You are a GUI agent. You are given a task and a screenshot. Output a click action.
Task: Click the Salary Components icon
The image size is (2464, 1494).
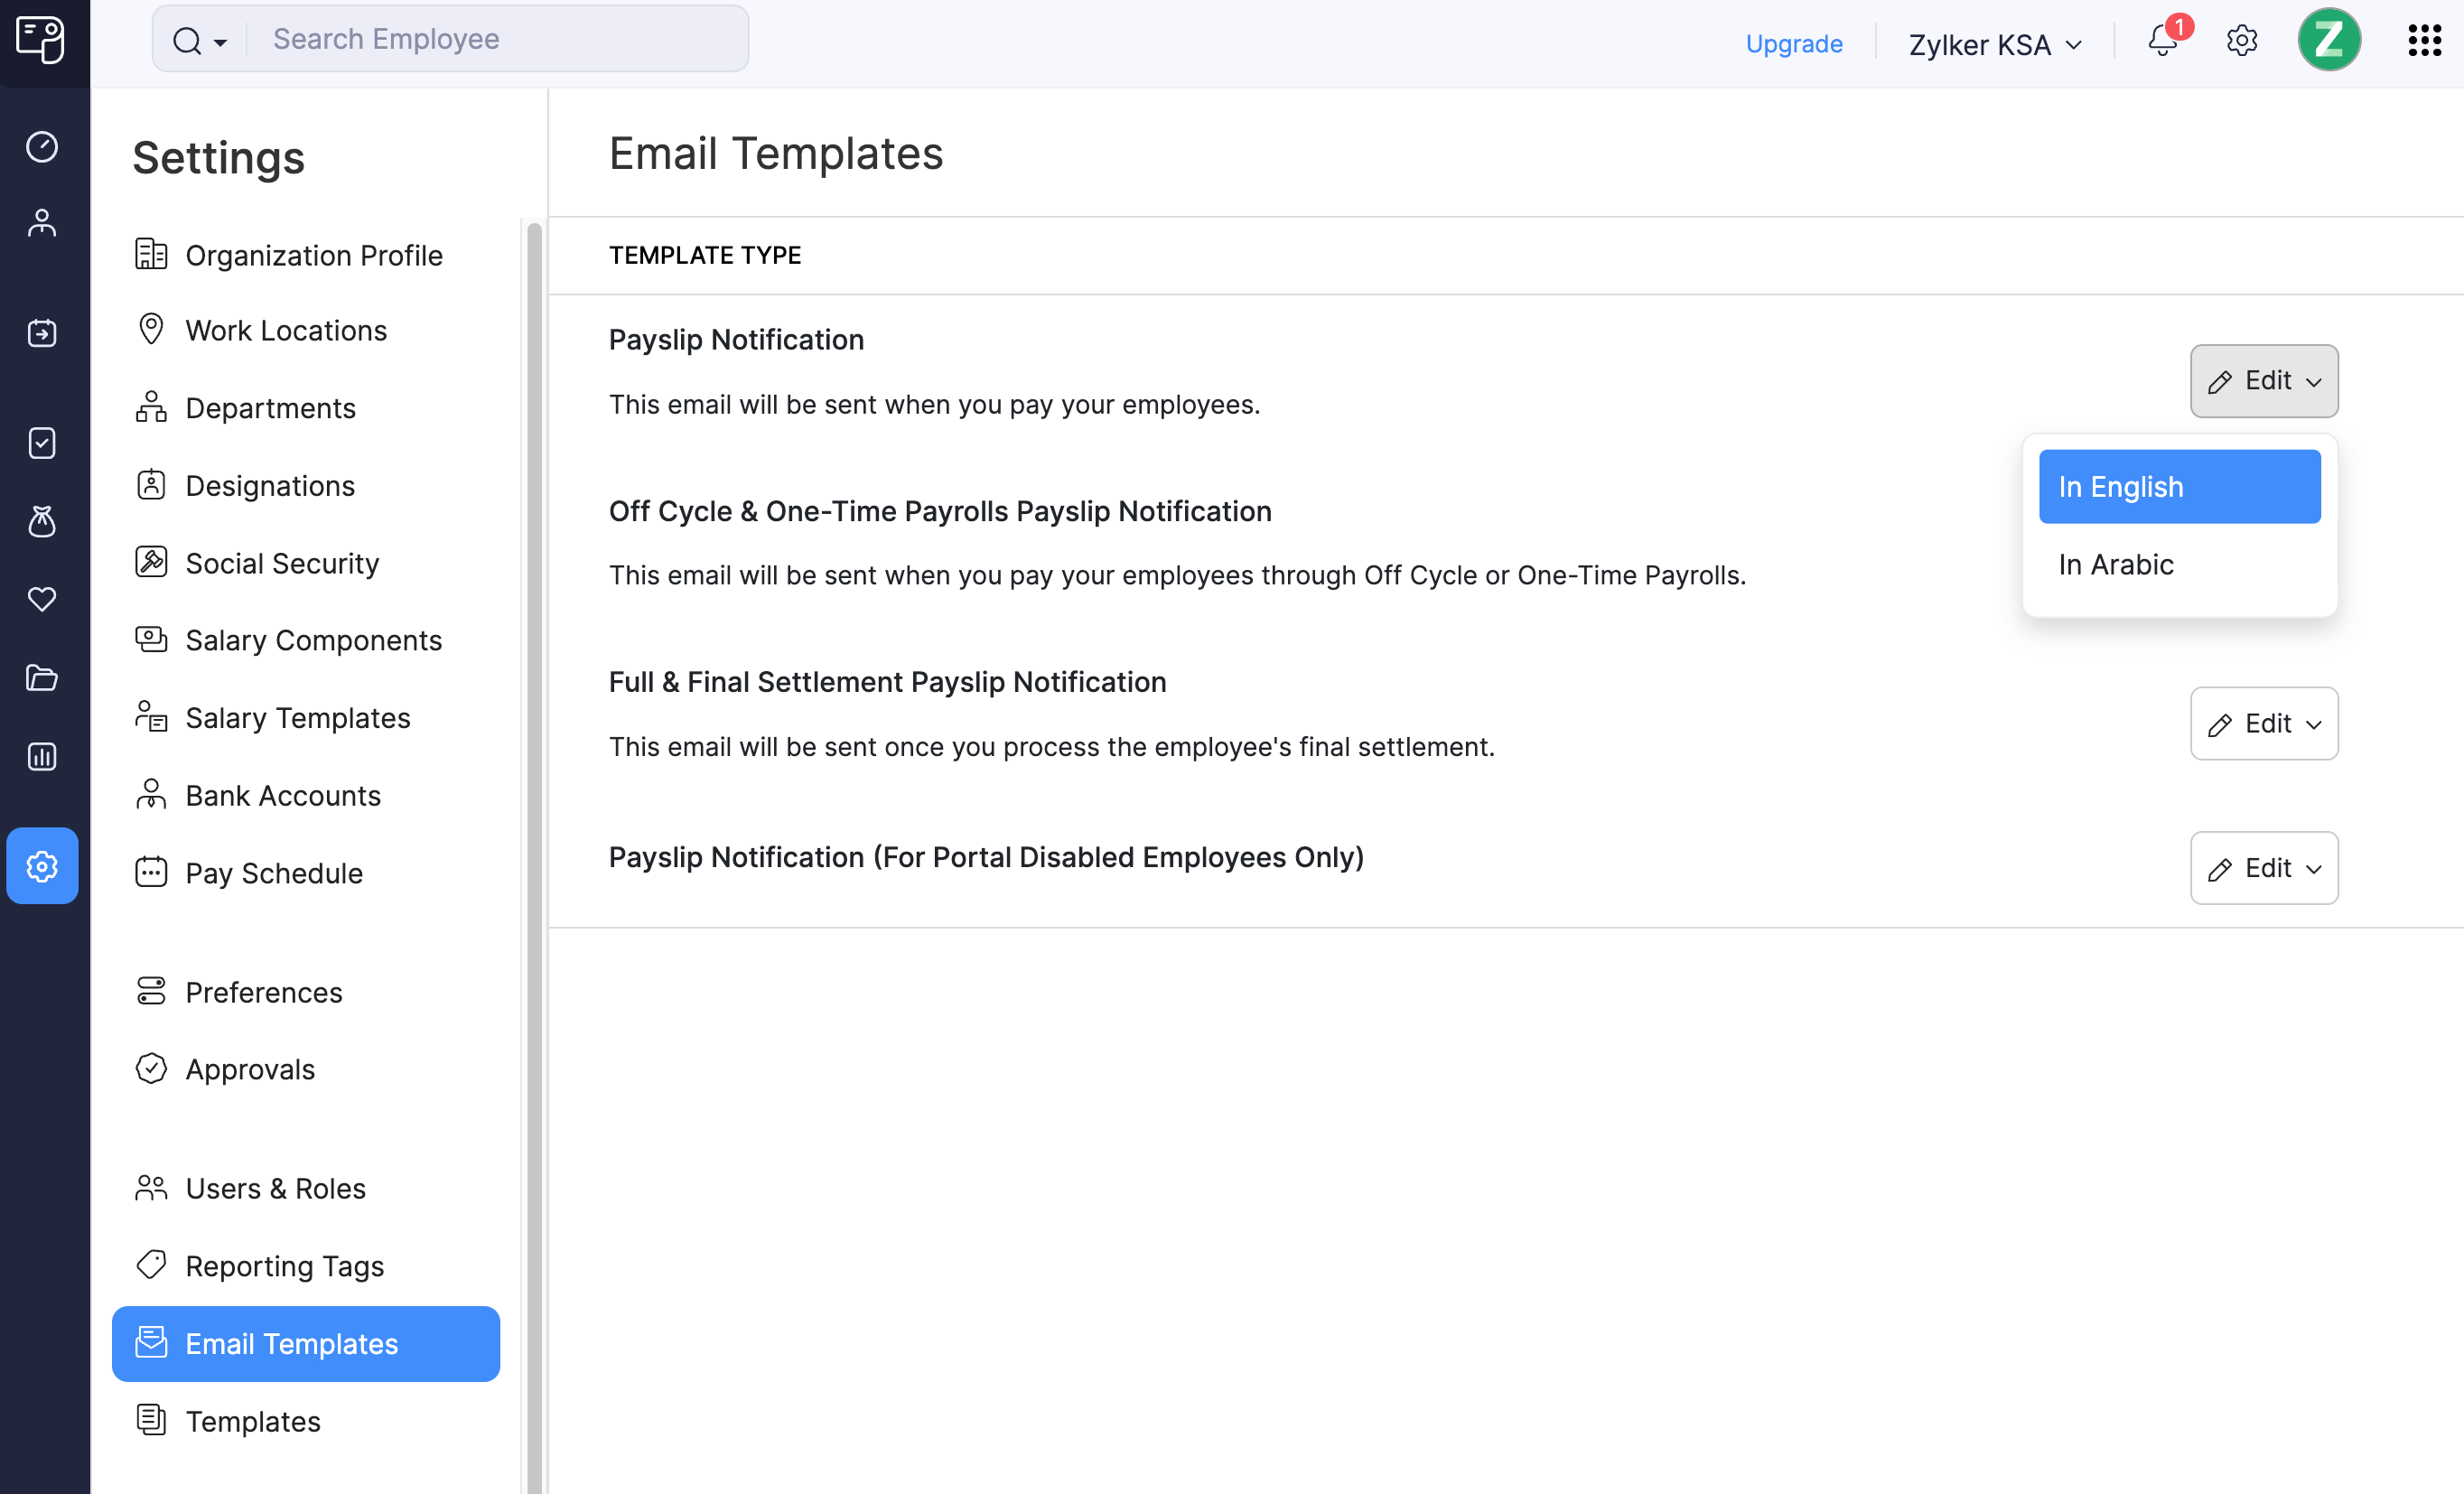[152, 639]
